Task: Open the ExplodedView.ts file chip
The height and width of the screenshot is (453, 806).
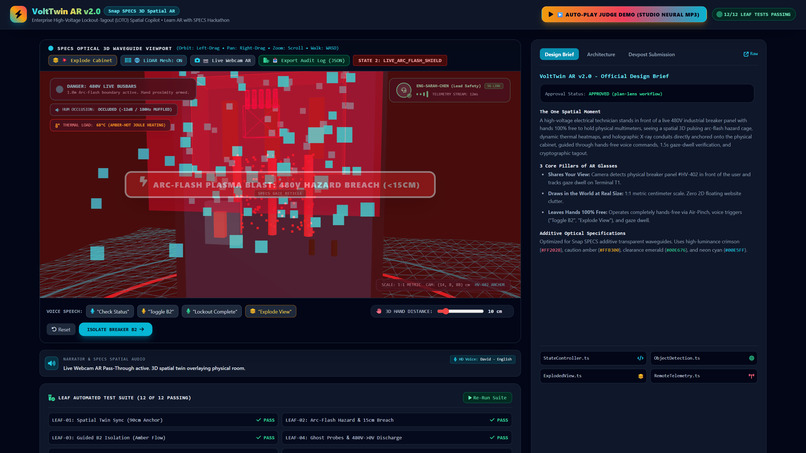Action: coord(593,376)
